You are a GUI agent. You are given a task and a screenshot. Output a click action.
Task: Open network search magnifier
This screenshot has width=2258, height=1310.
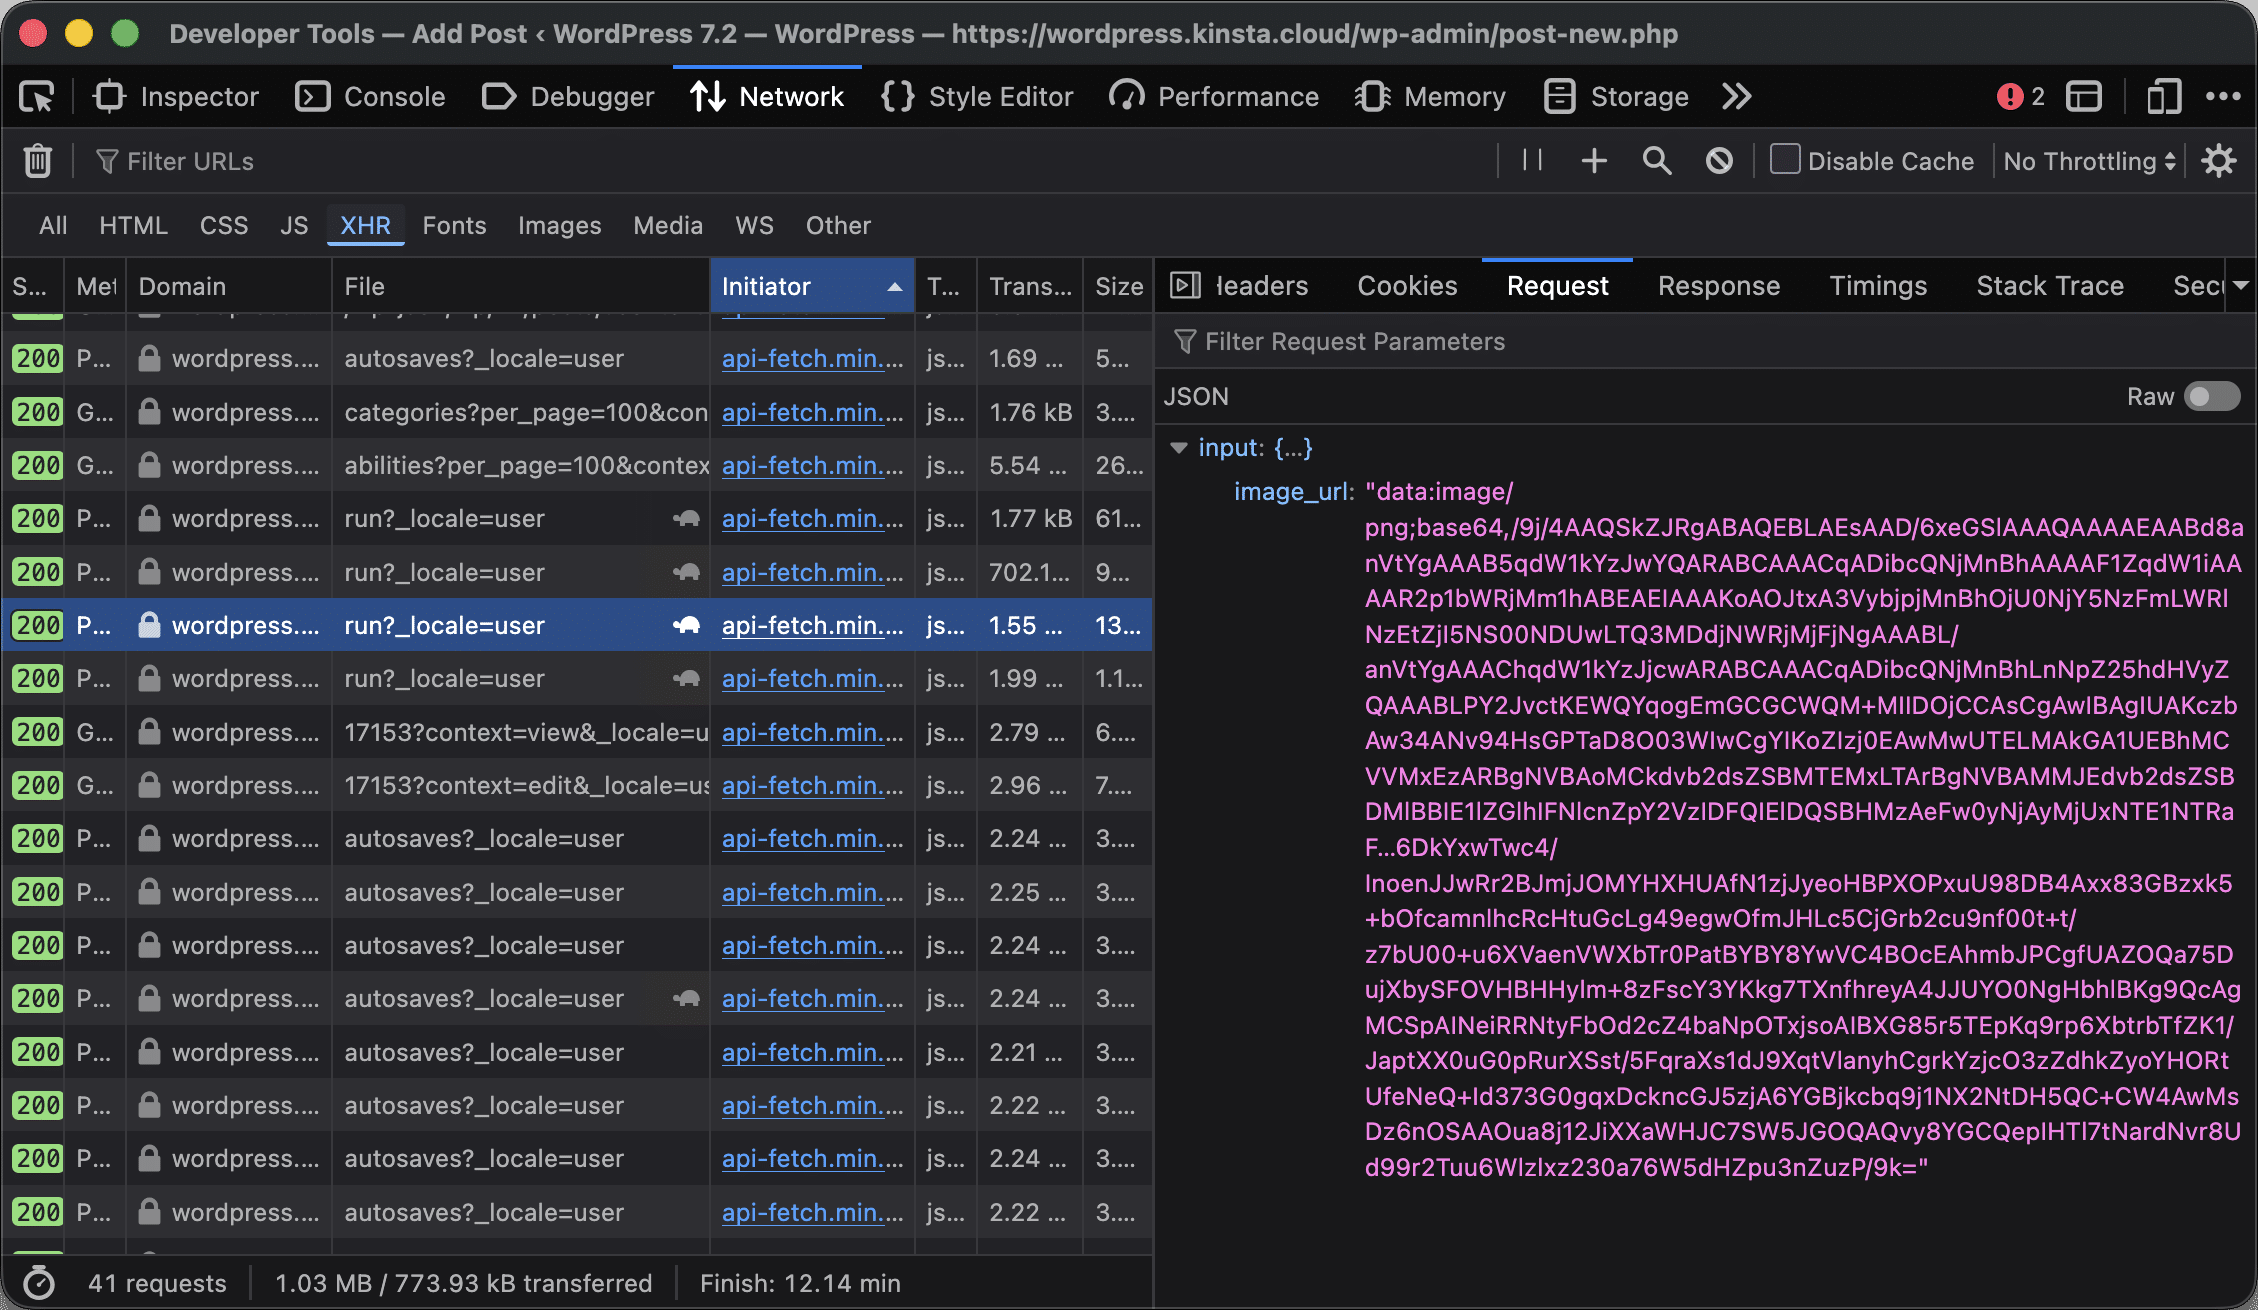coord(1657,161)
